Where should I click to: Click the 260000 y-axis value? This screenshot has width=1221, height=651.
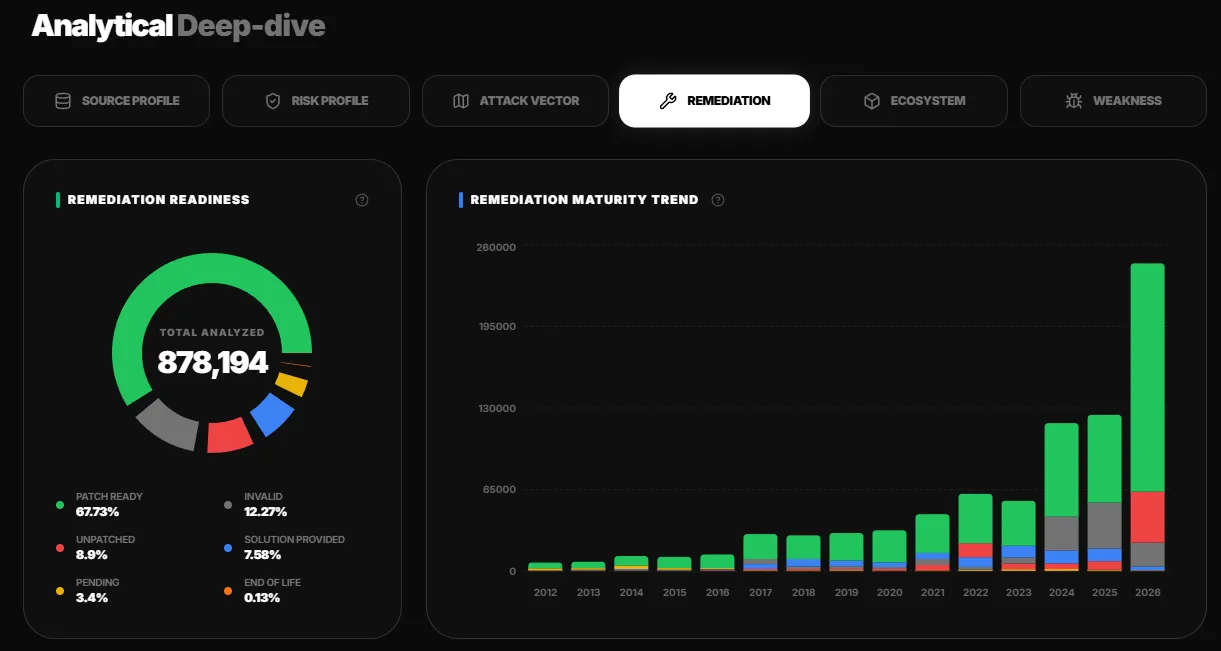pos(496,248)
